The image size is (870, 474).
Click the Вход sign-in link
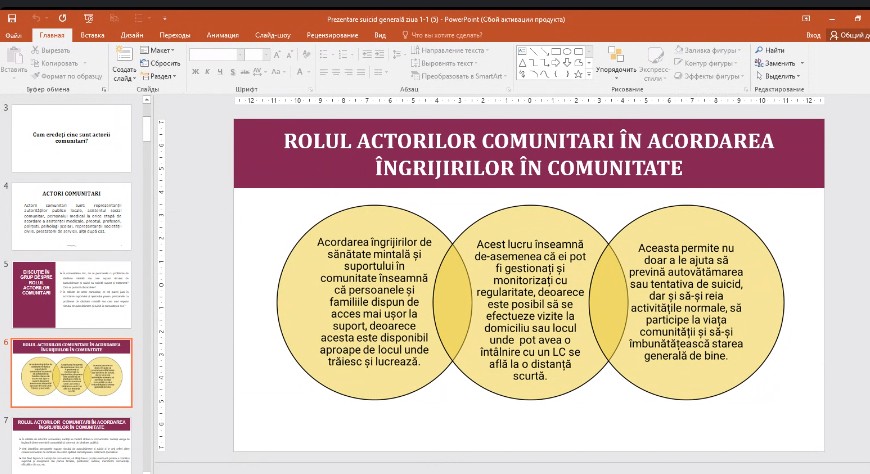813,35
